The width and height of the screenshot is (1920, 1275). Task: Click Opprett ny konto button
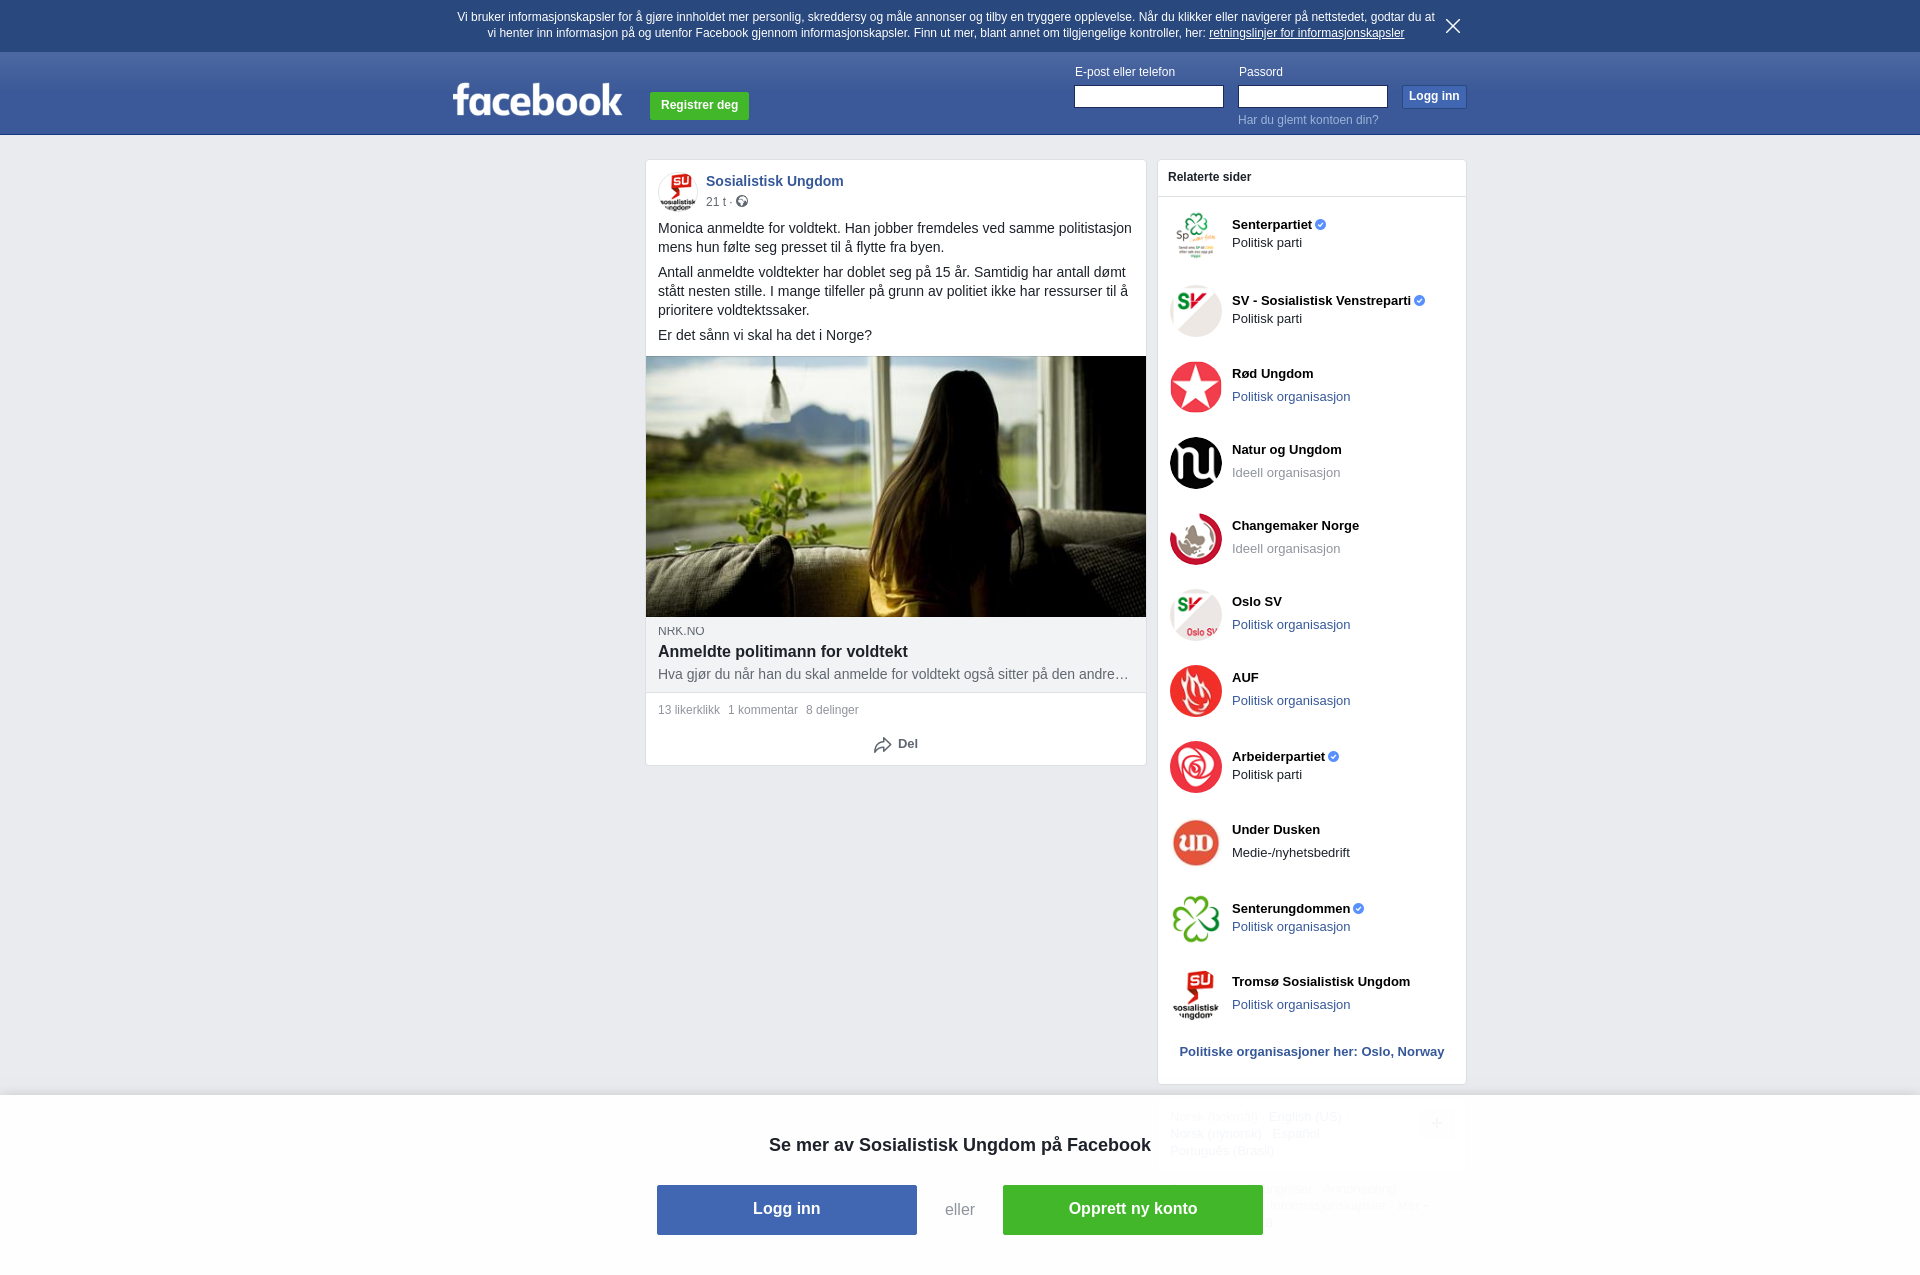1132,1209
